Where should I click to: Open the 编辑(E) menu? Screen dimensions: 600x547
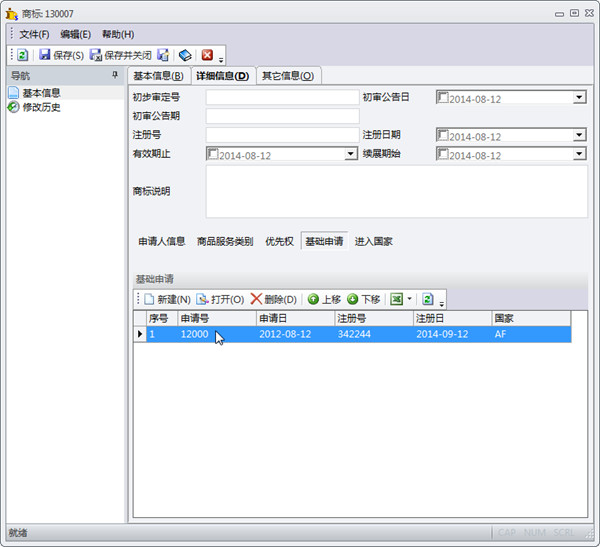click(75, 34)
